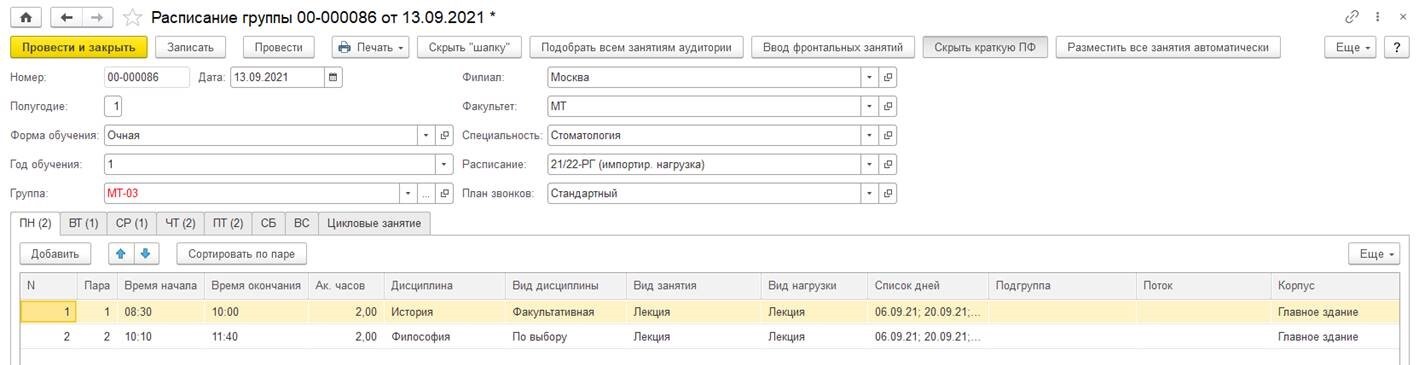Open Филиал Москва record with open icon
Viewport: 1425px width, 365px height.
(x=888, y=77)
